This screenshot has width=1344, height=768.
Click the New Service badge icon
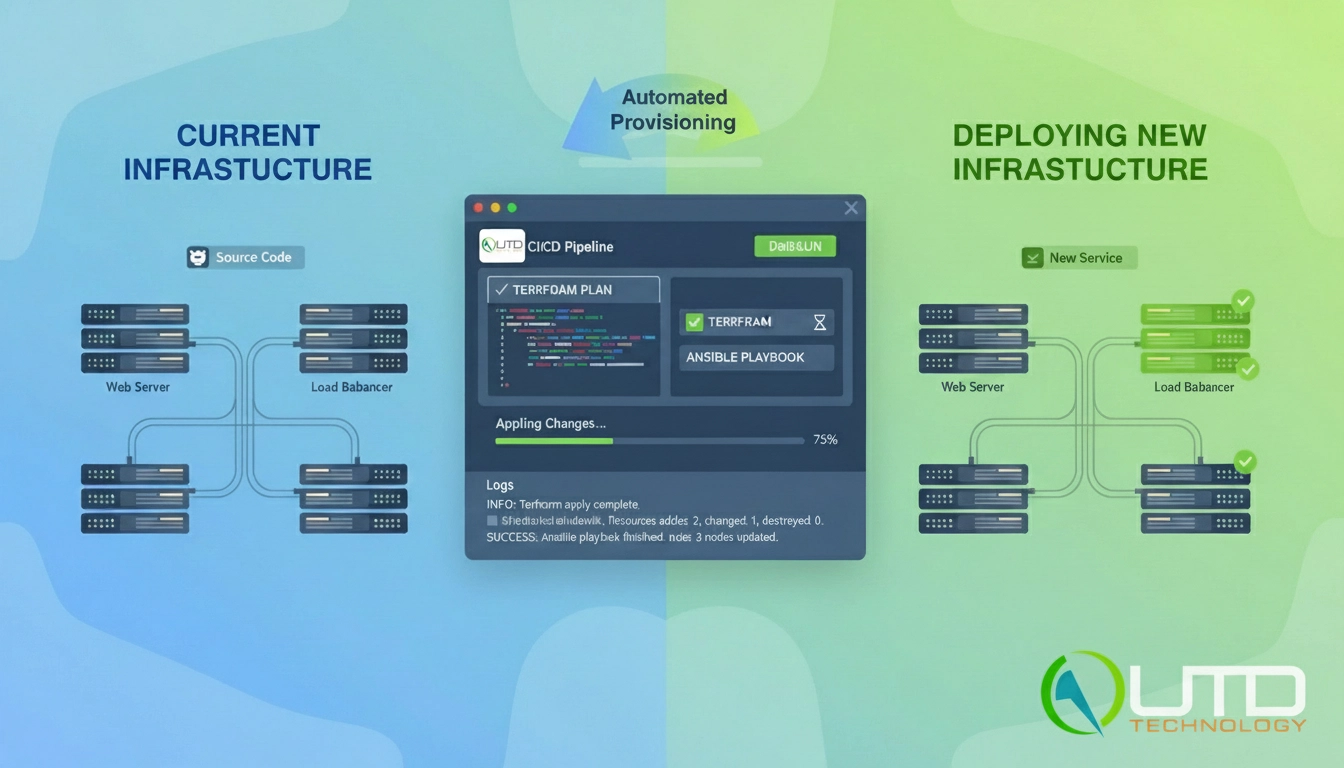click(1032, 258)
